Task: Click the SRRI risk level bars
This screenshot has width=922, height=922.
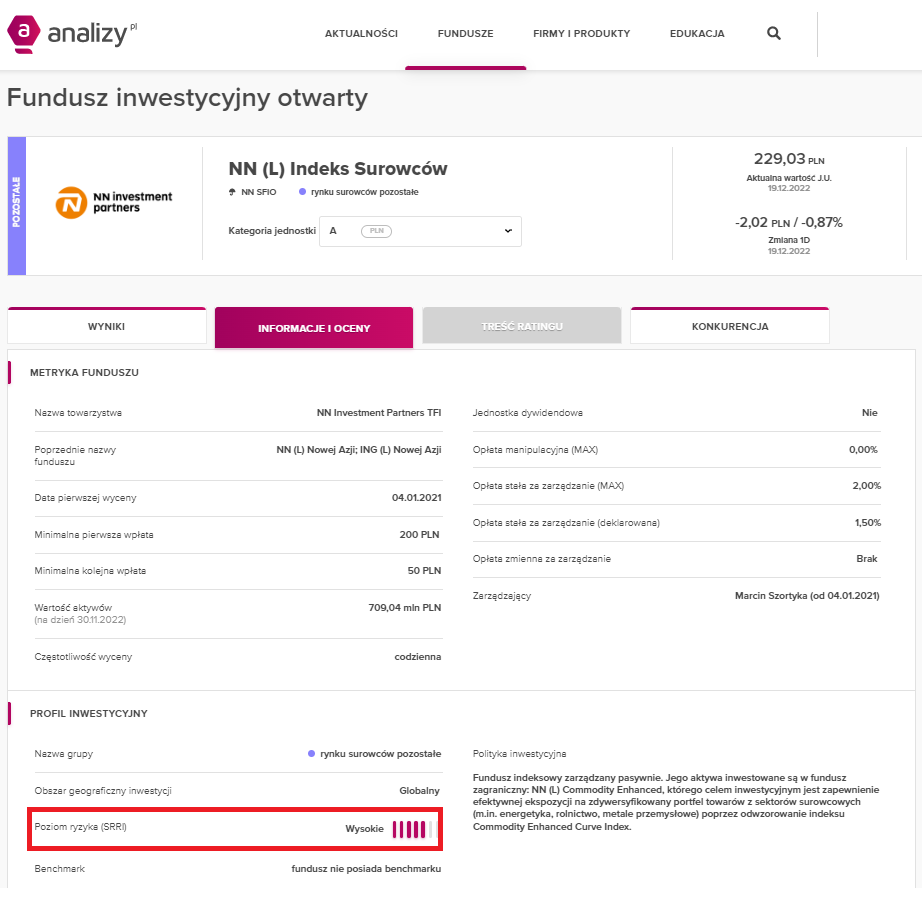Action: [412, 829]
